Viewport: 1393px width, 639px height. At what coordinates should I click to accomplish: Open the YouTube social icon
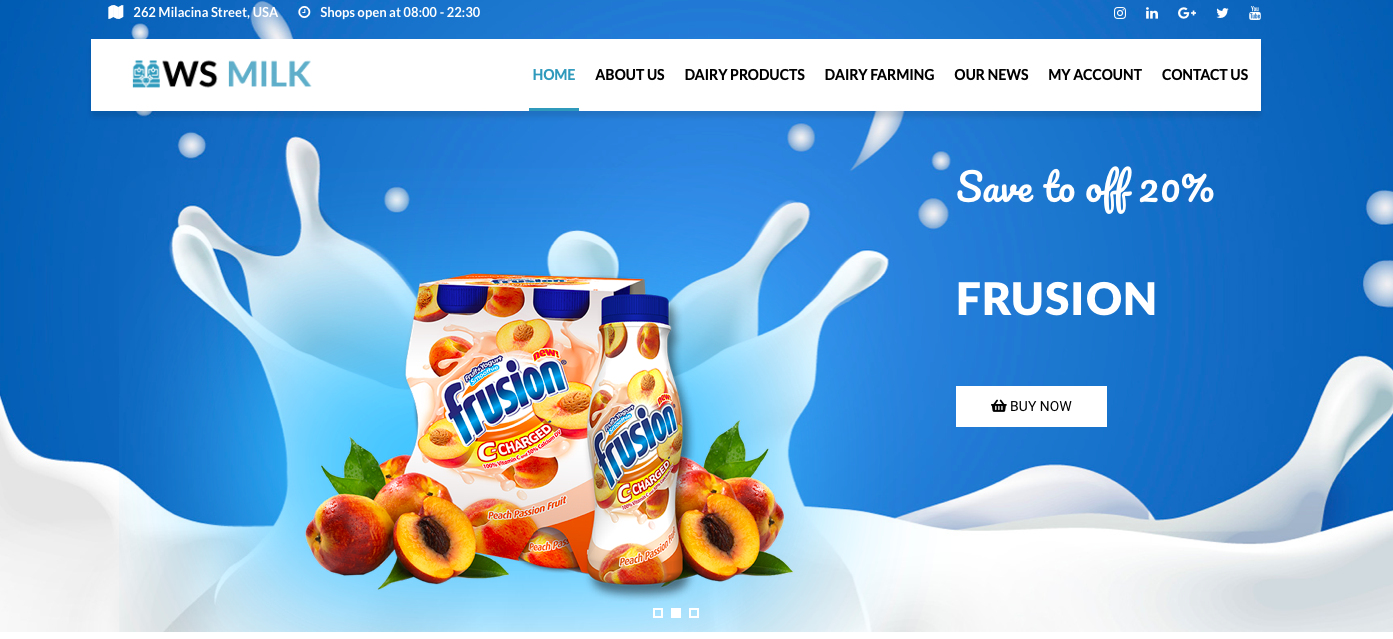click(1255, 13)
